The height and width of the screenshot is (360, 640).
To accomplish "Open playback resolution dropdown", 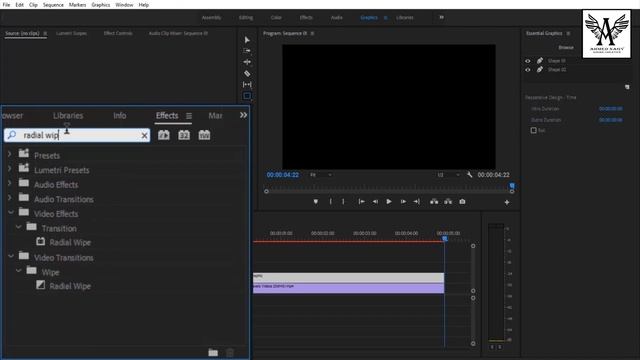I will coord(448,175).
